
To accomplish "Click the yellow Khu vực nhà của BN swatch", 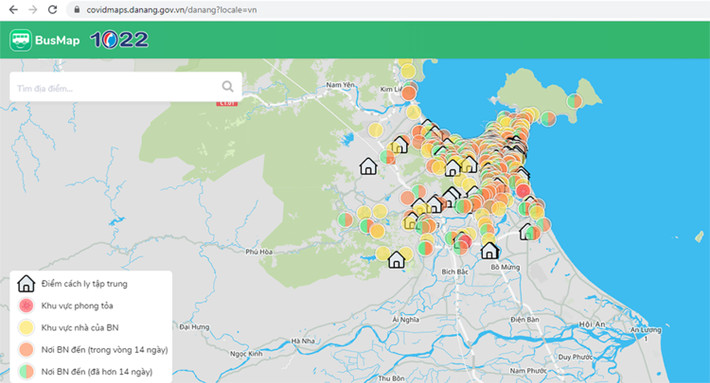I will 26,327.
